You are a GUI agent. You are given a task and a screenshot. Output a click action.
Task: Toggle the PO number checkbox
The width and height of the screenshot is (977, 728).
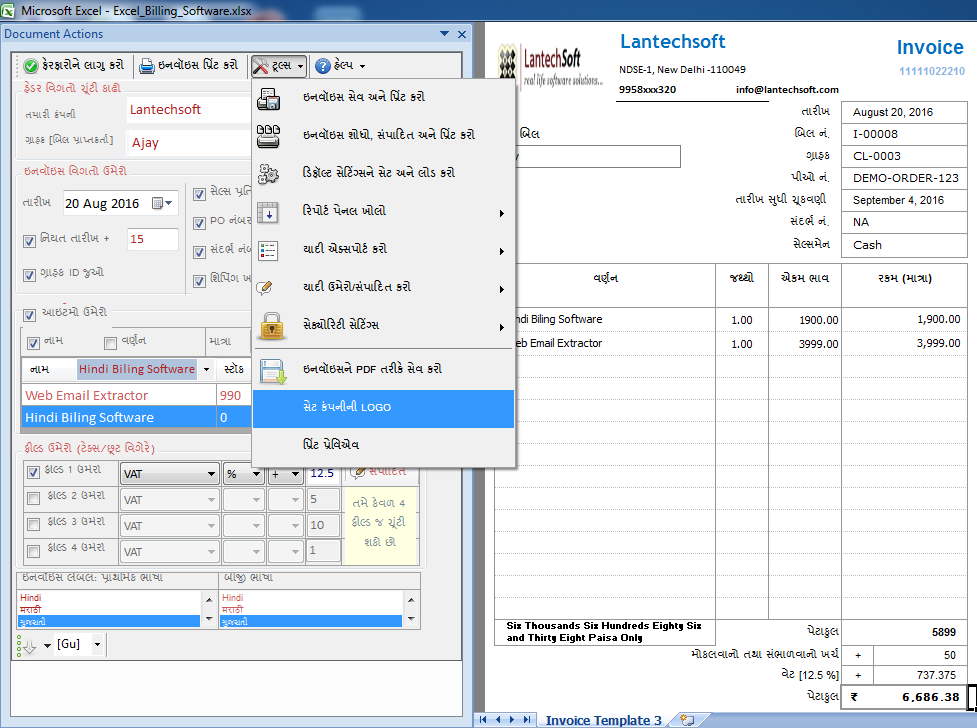pyautogui.click(x=199, y=223)
